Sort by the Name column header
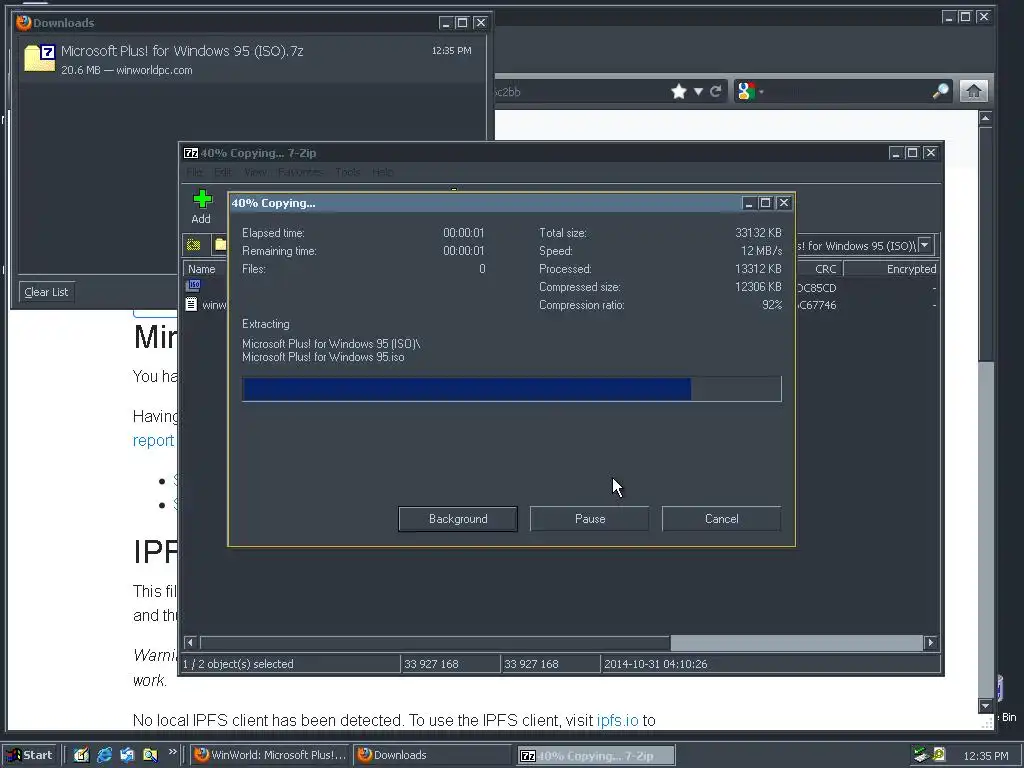The image size is (1024, 768). click(201, 268)
